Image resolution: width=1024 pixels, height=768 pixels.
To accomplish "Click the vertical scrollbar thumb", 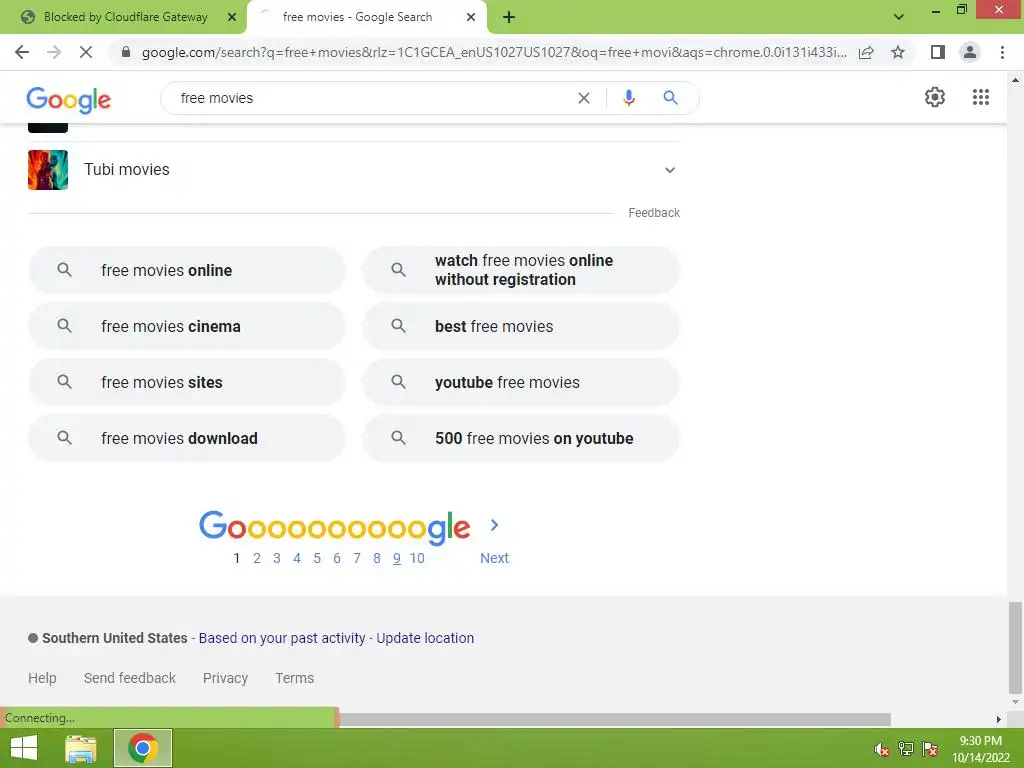I will pos(1015,648).
